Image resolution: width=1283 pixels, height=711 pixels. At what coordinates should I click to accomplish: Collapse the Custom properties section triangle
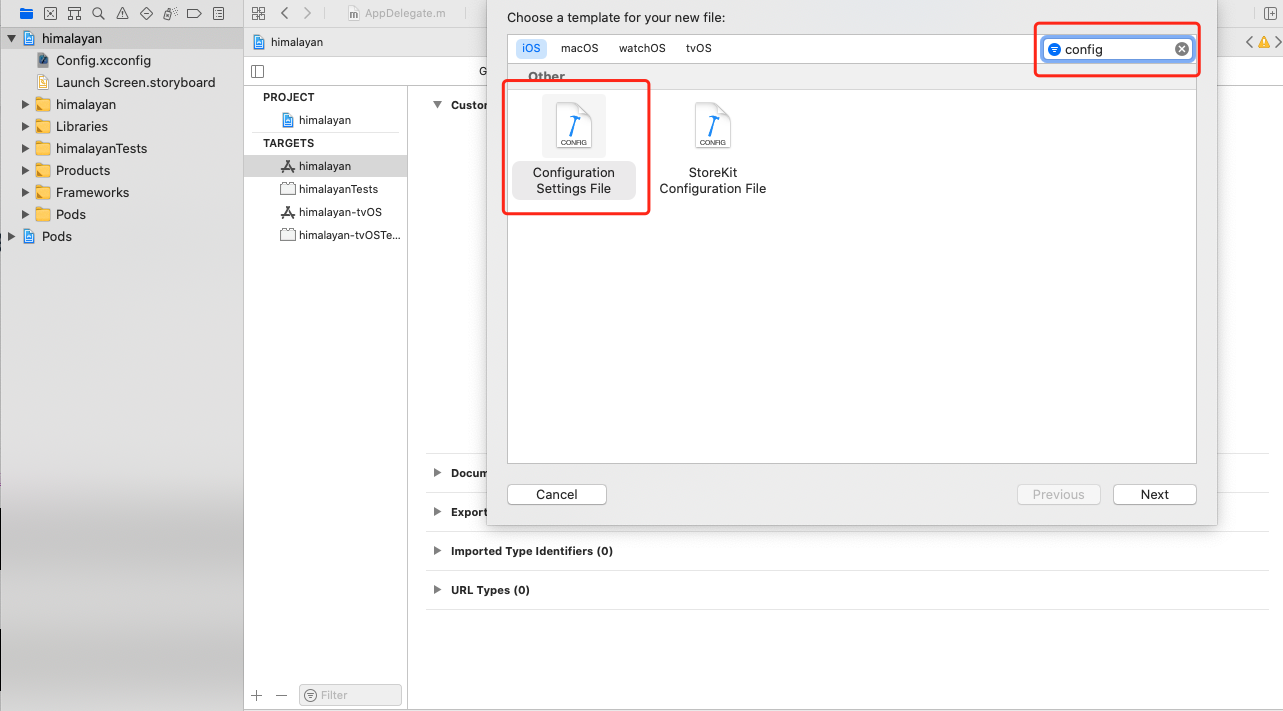(437, 105)
